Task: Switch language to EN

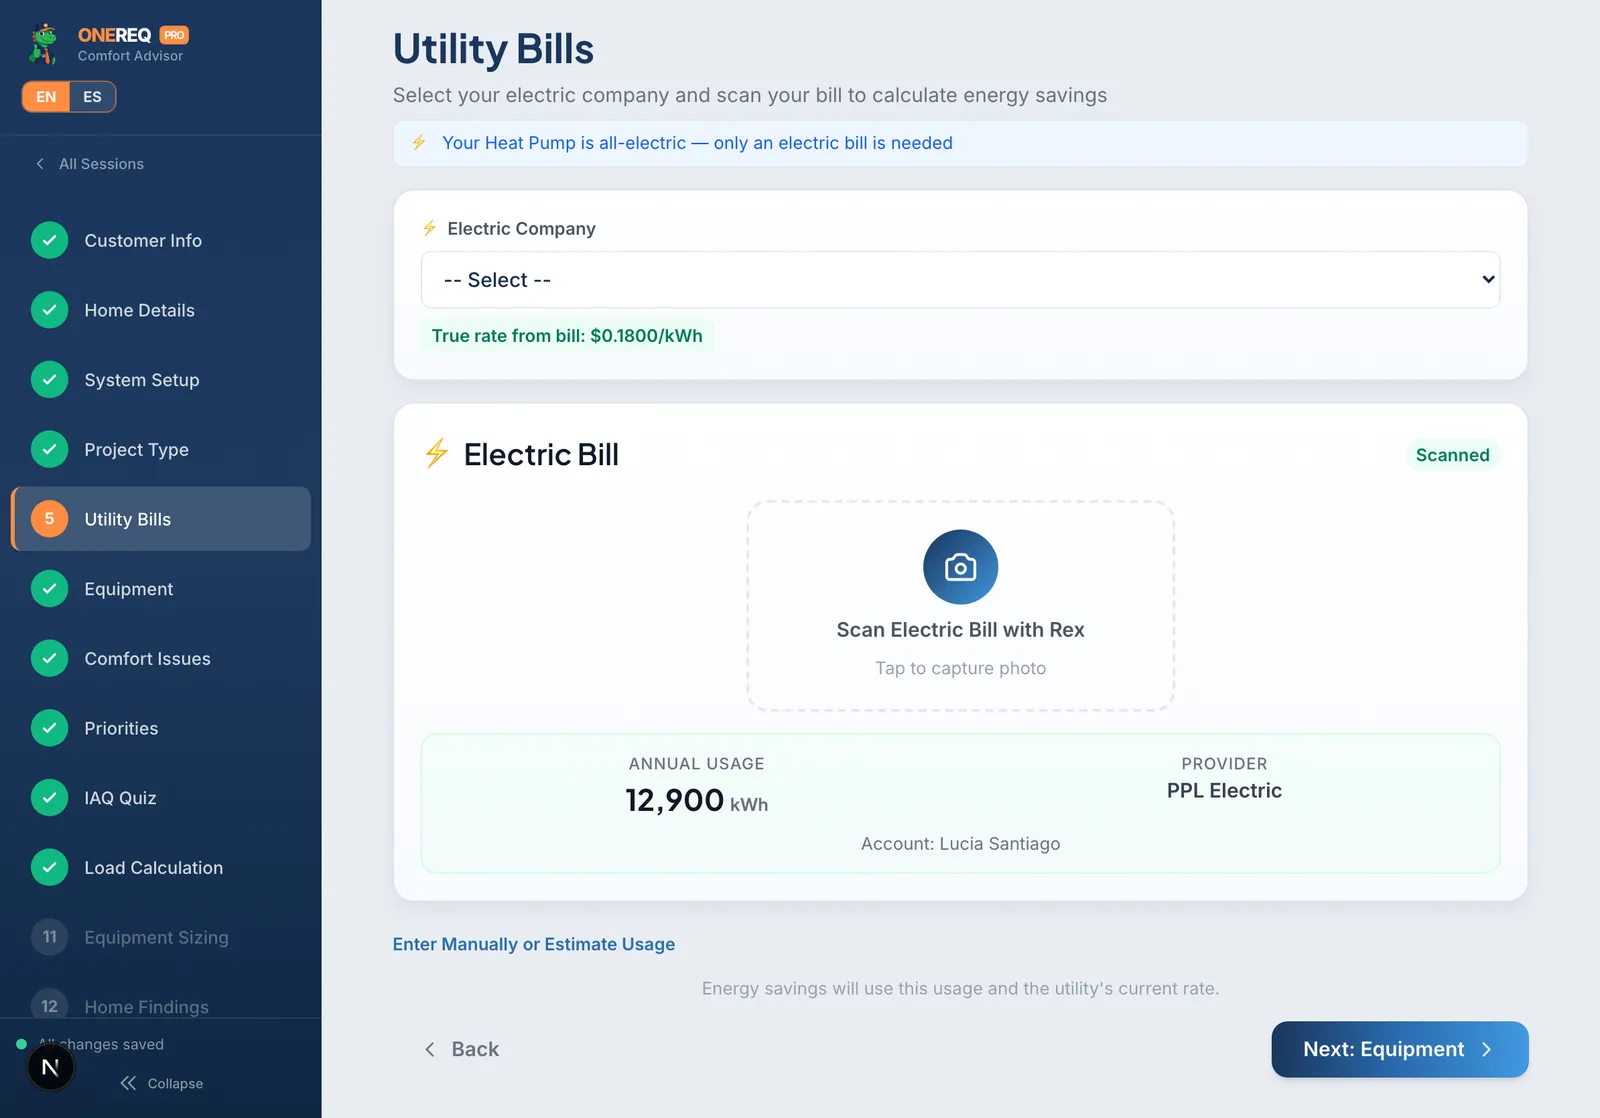Action: (x=46, y=97)
